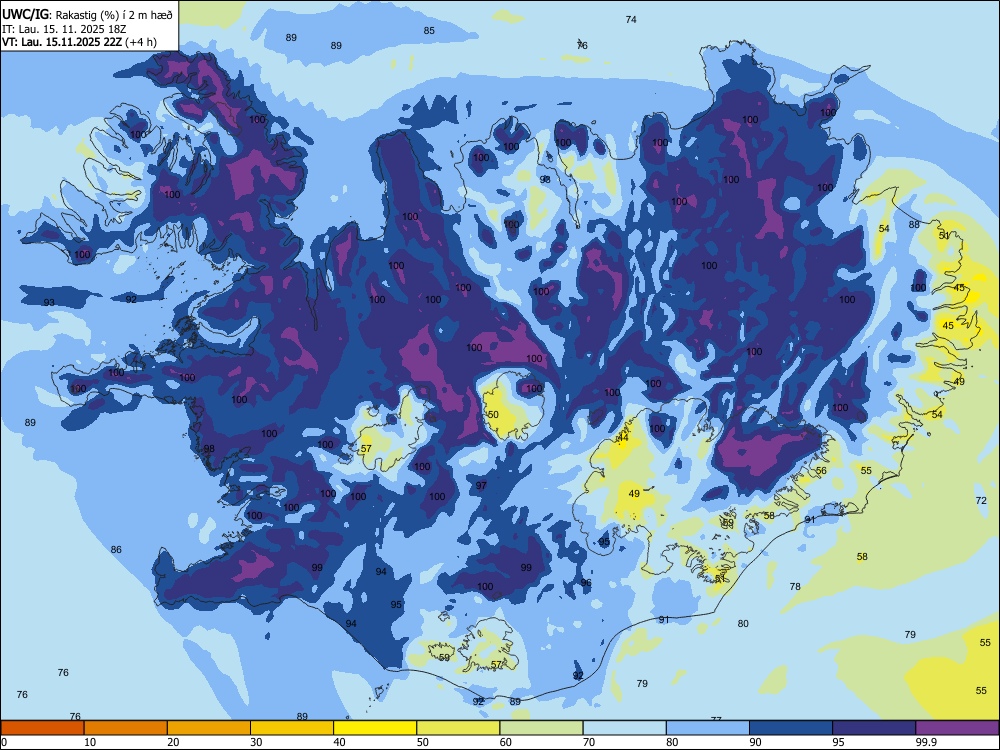
Task: Select the '85' humidity value on the map
Action: tap(429, 31)
